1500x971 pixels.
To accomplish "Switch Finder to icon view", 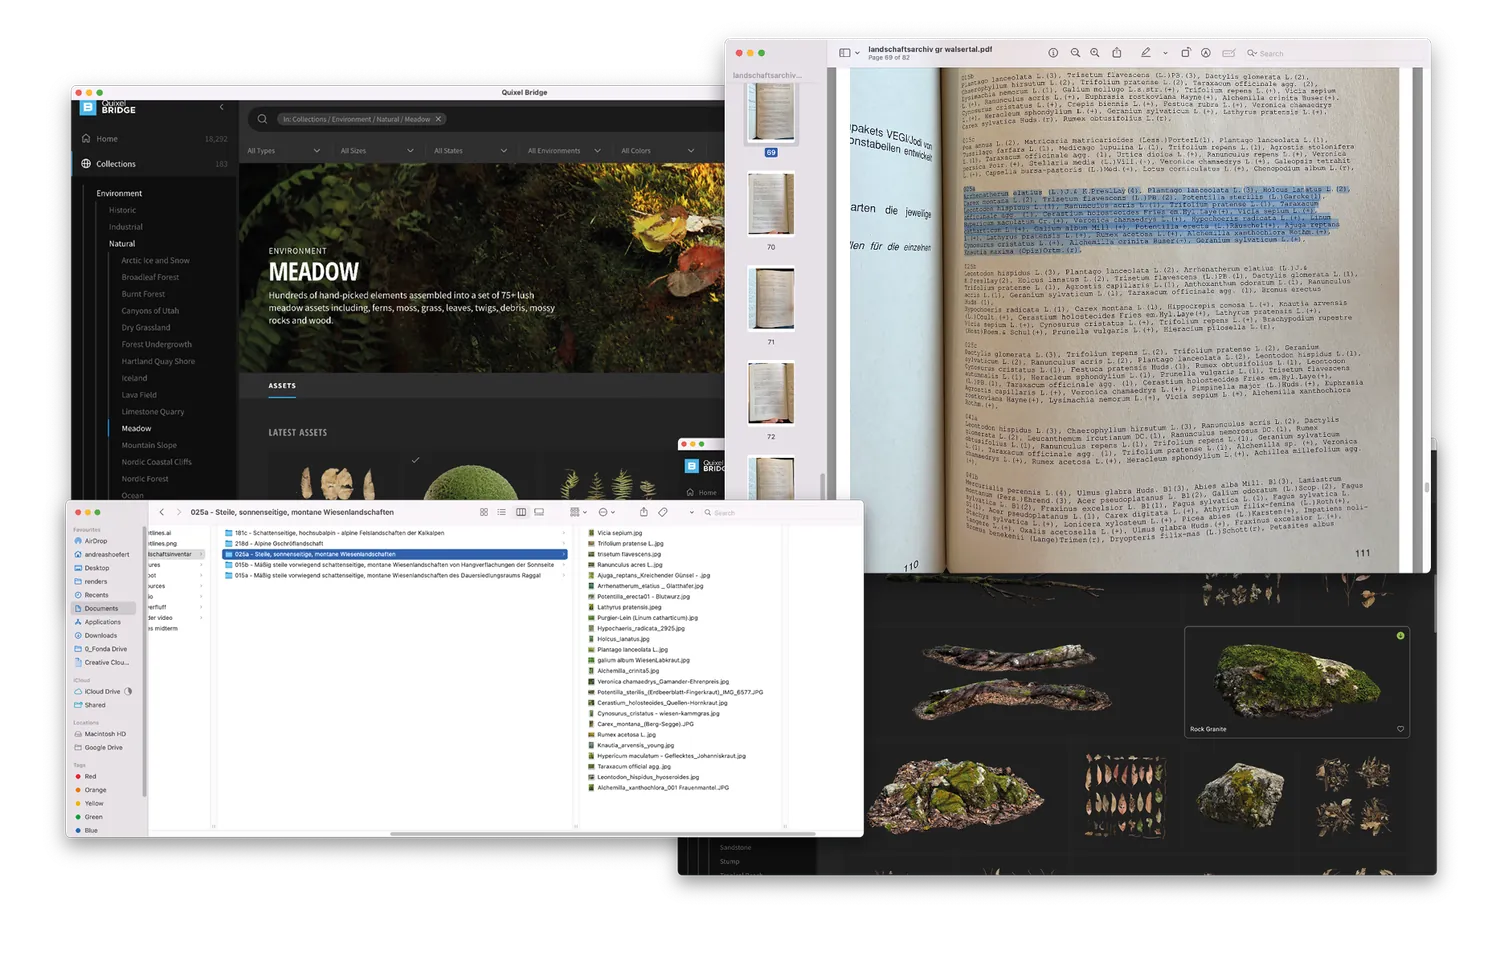I will point(484,512).
